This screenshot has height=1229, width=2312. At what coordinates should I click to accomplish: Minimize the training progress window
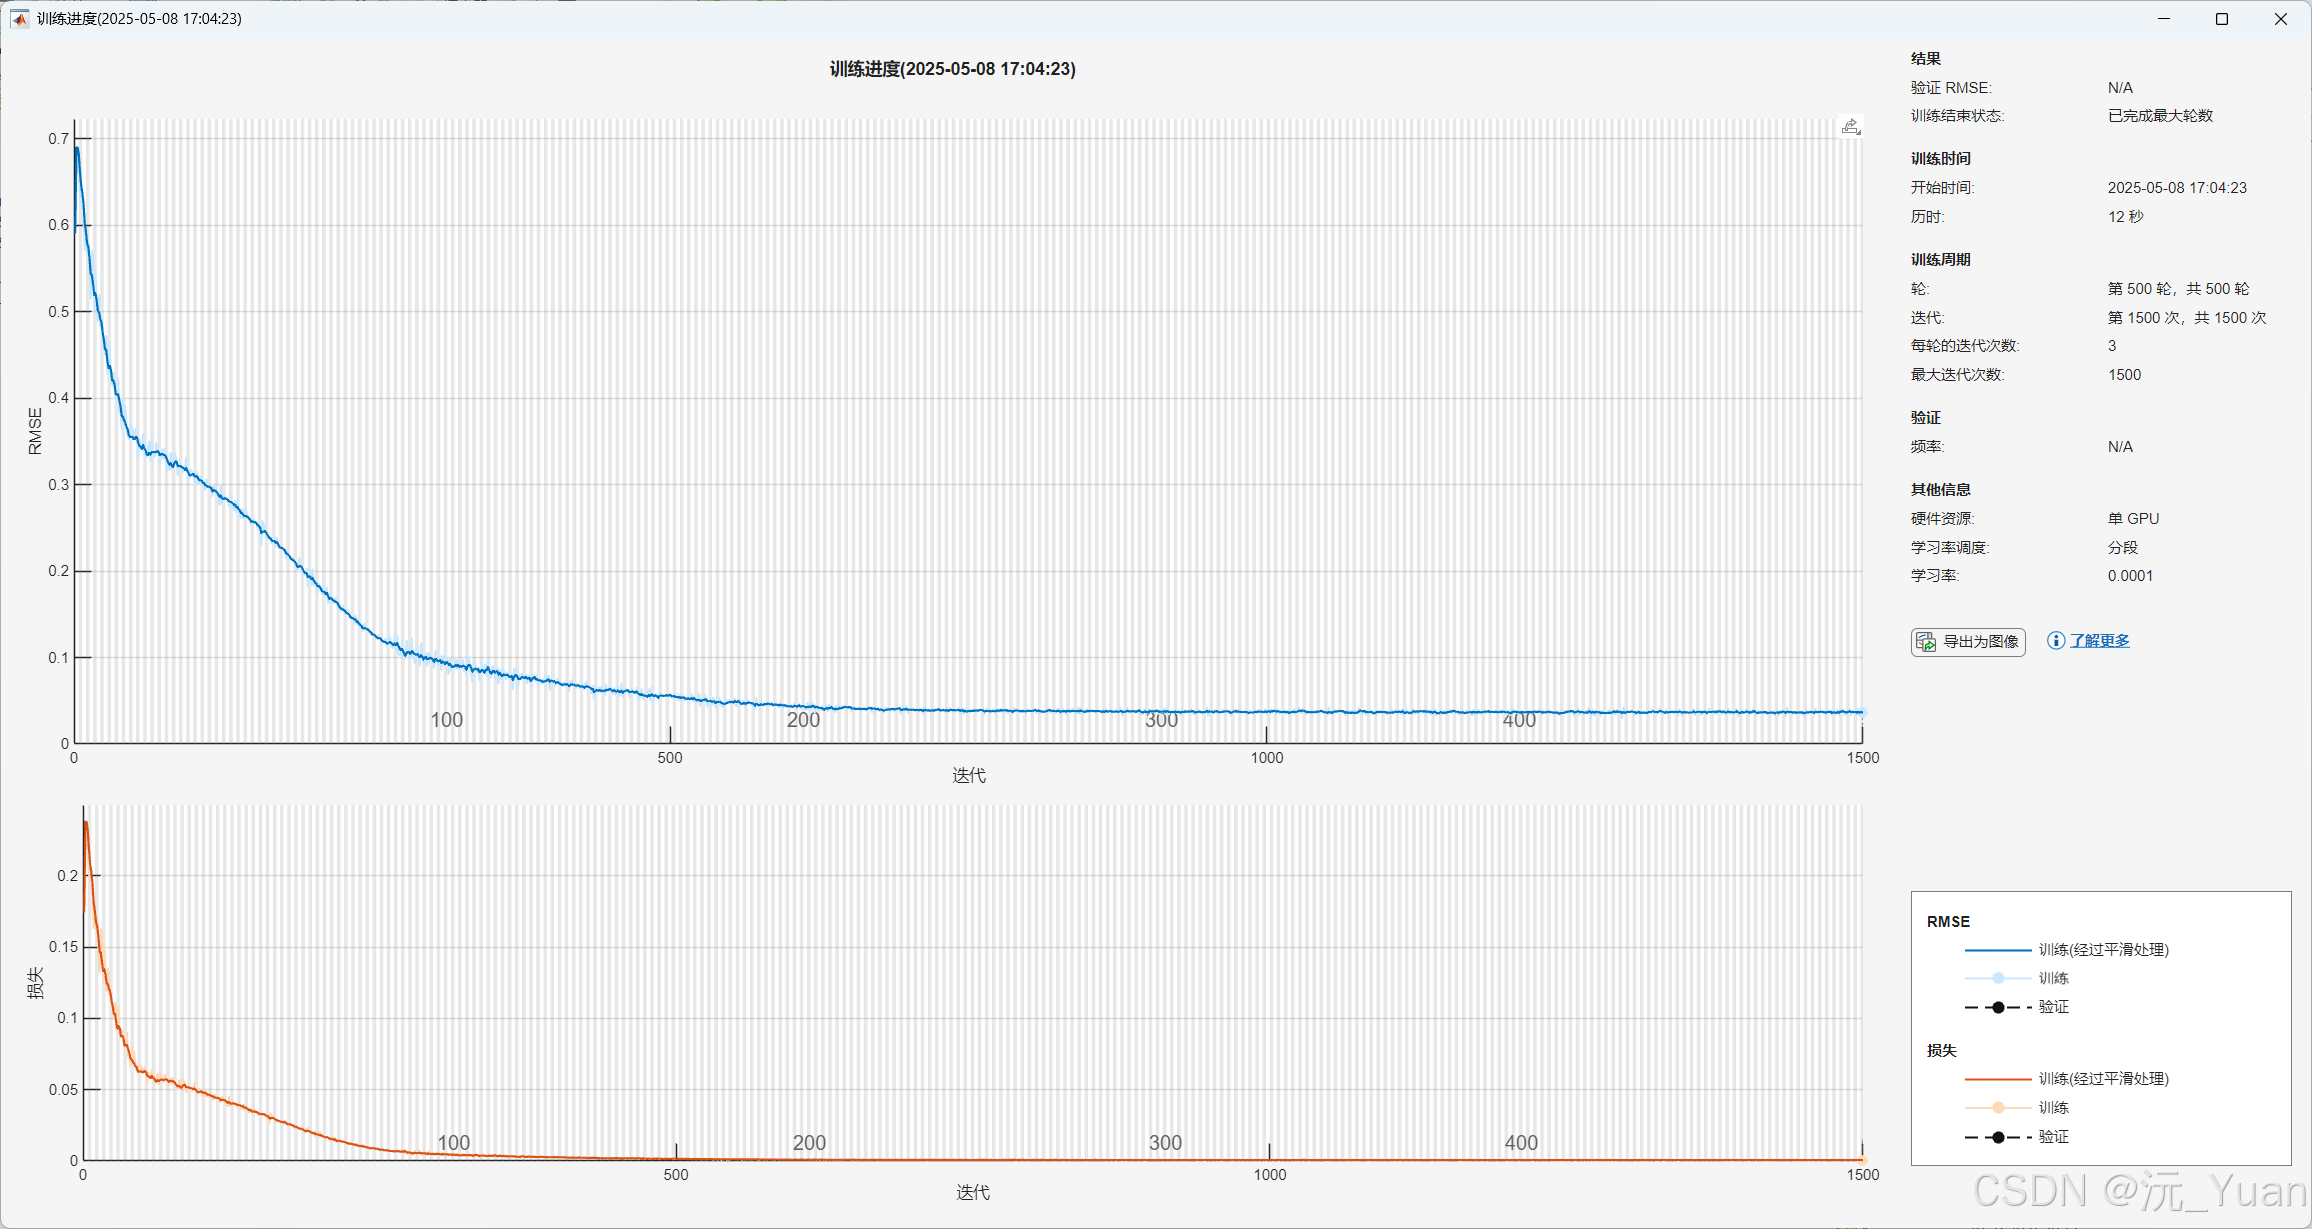pos(2164,19)
